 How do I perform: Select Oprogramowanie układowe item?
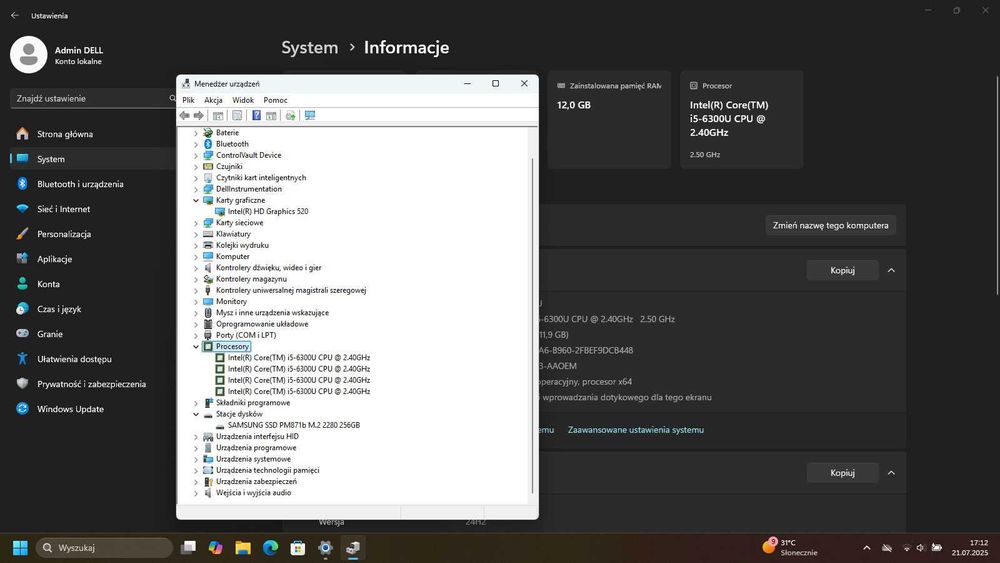click(262, 324)
